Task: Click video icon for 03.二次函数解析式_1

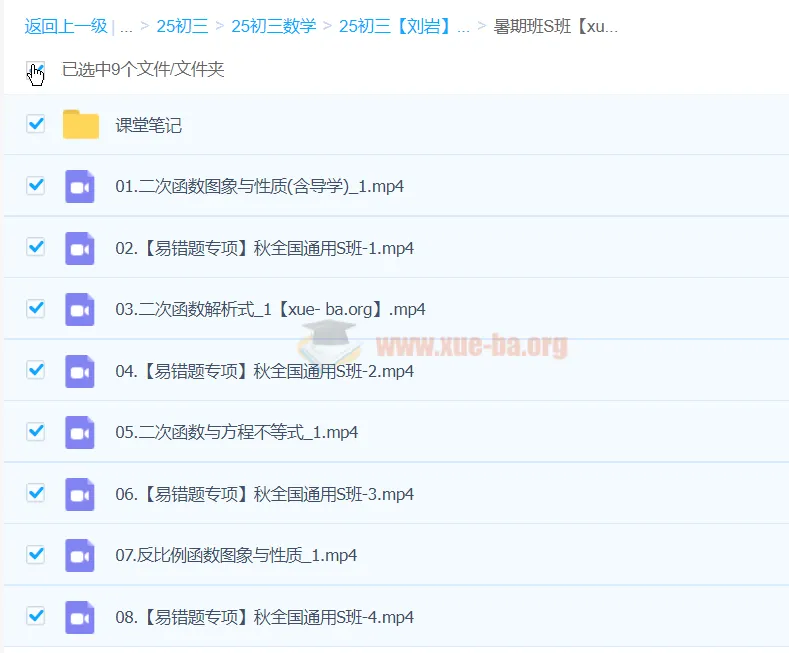Action: (79, 310)
